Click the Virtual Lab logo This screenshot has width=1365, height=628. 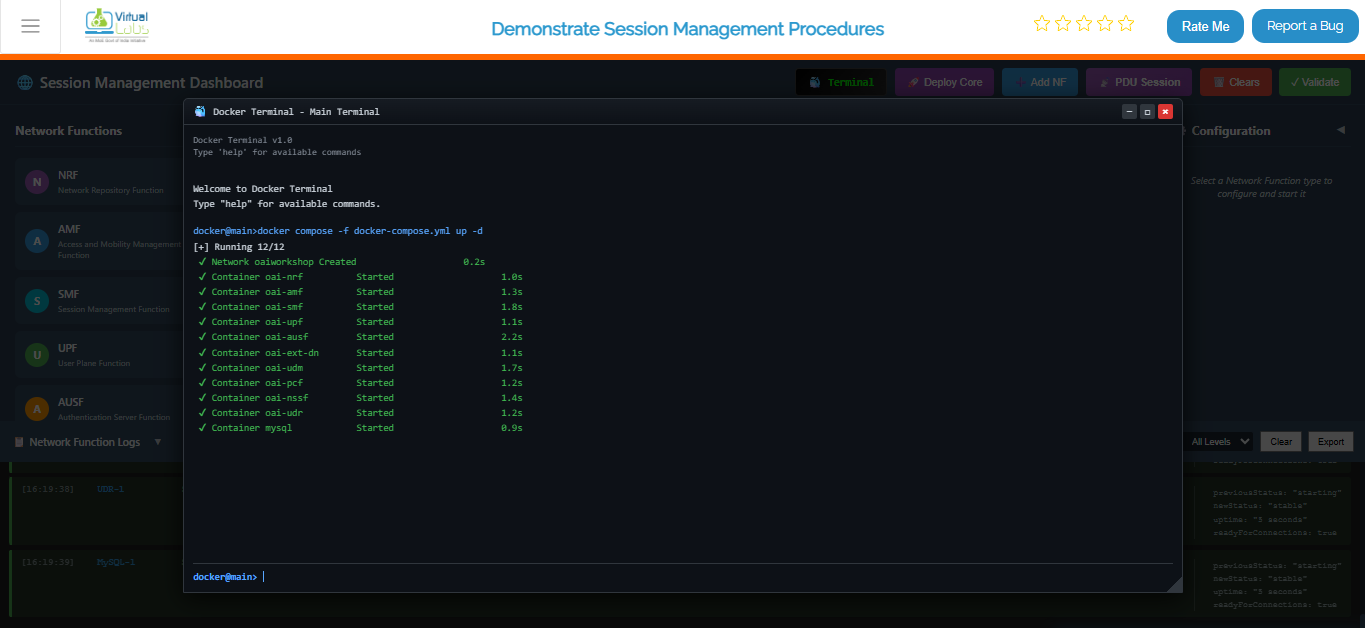coord(117,26)
